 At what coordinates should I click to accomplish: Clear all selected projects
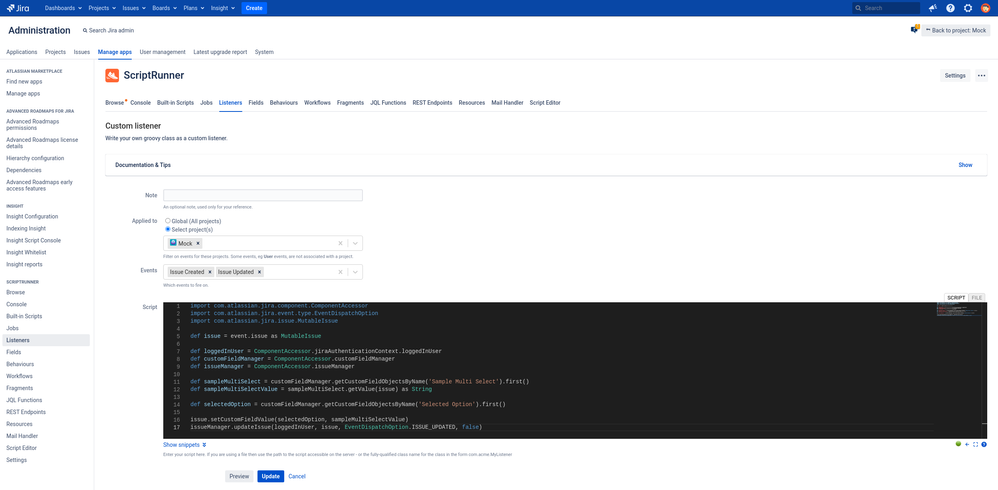tap(341, 243)
